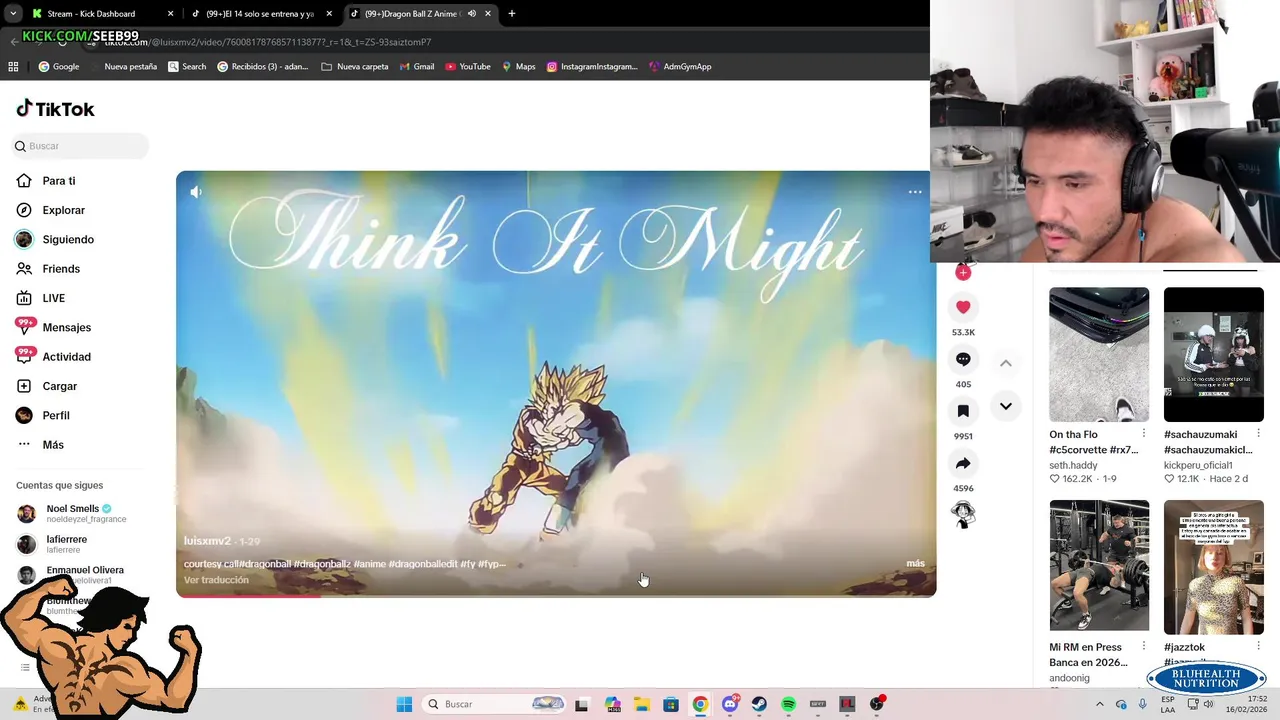Open the AdmGymApp bookmark
Image resolution: width=1280 pixels, height=720 pixels.
[x=680, y=67]
